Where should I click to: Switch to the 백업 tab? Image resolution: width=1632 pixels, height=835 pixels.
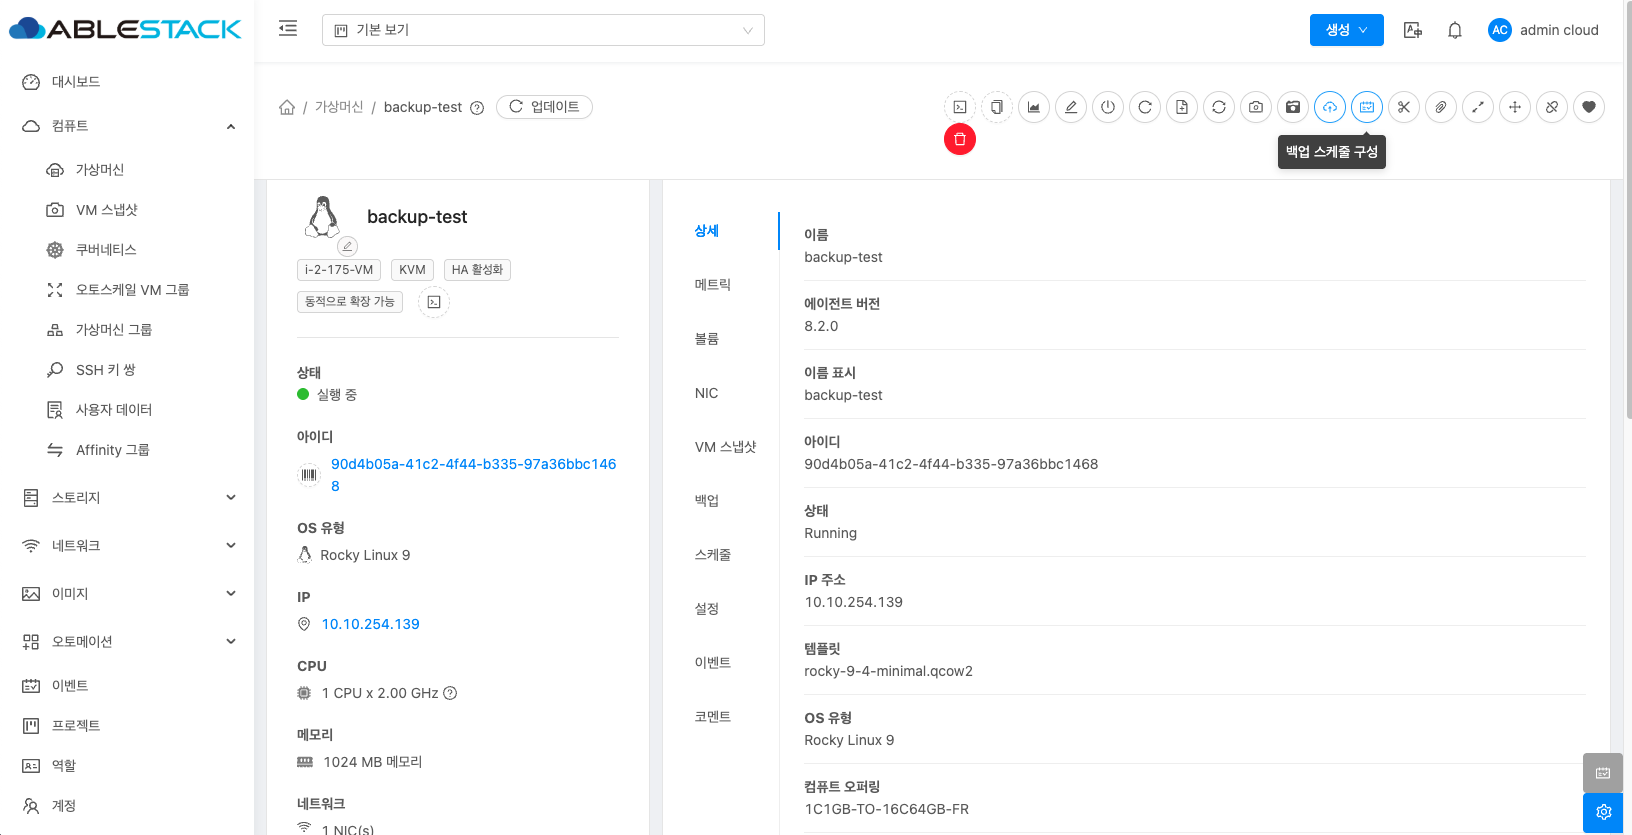[x=707, y=501]
